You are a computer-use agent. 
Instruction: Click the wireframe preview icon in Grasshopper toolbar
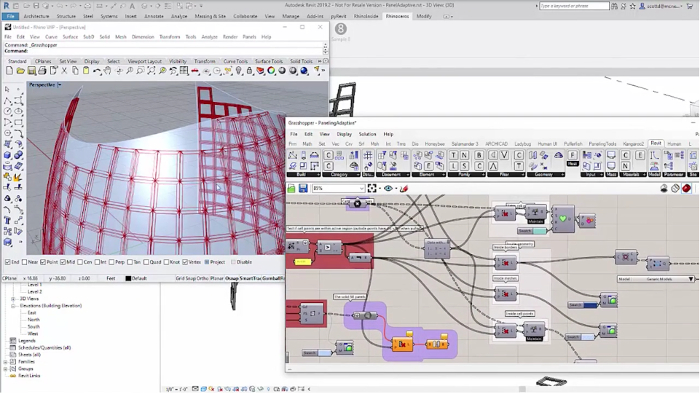(675, 188)
